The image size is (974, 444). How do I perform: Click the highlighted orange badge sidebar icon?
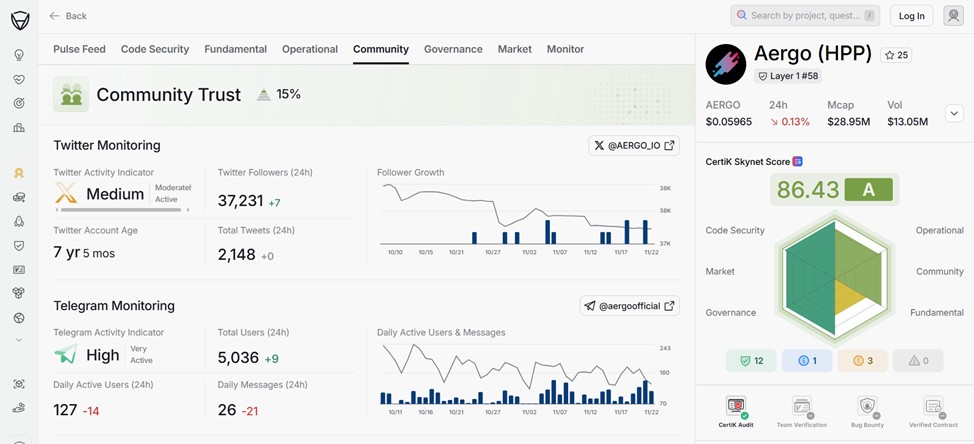tap(19, 173)
